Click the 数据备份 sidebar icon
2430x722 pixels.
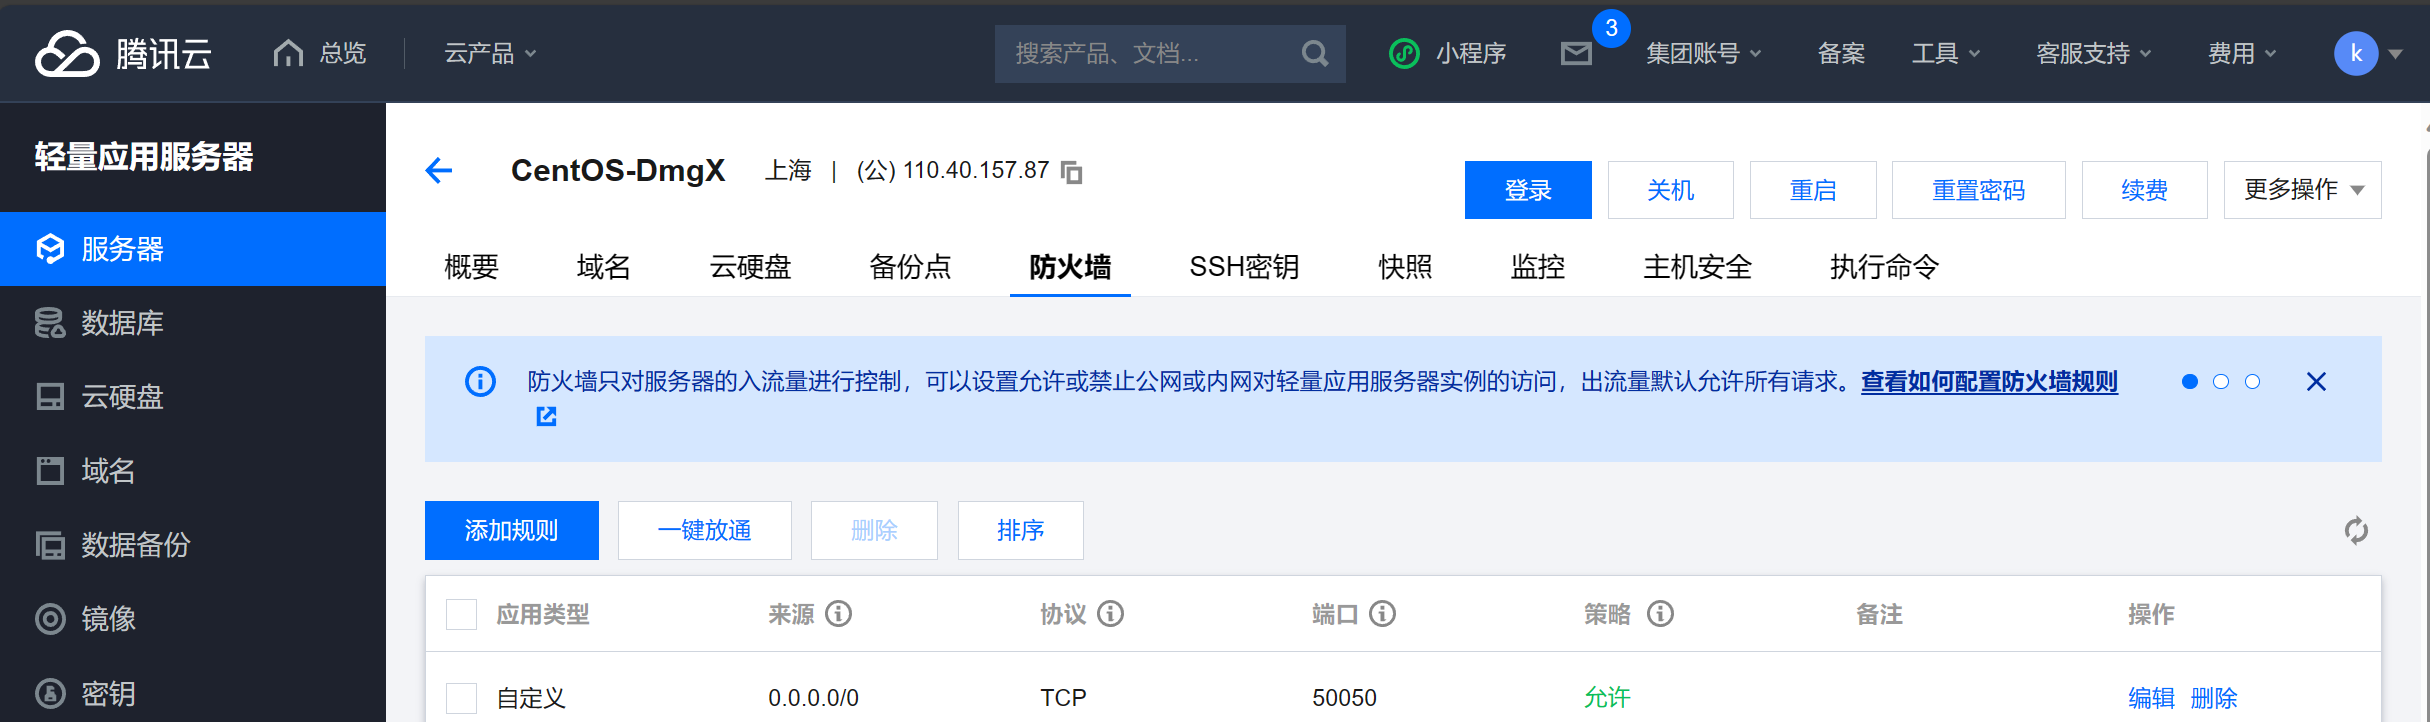[50, 545]
